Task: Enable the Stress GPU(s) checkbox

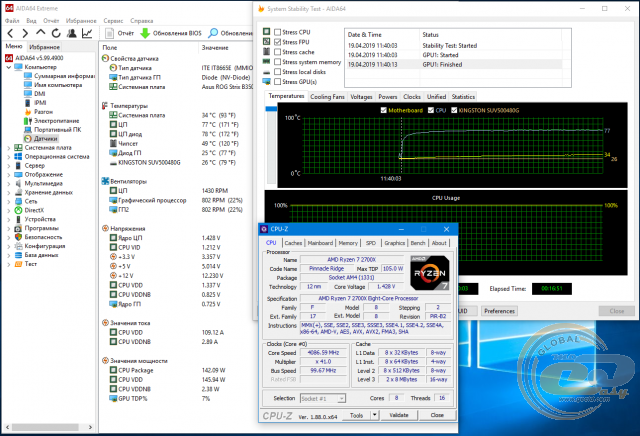Action: point(278,82)
